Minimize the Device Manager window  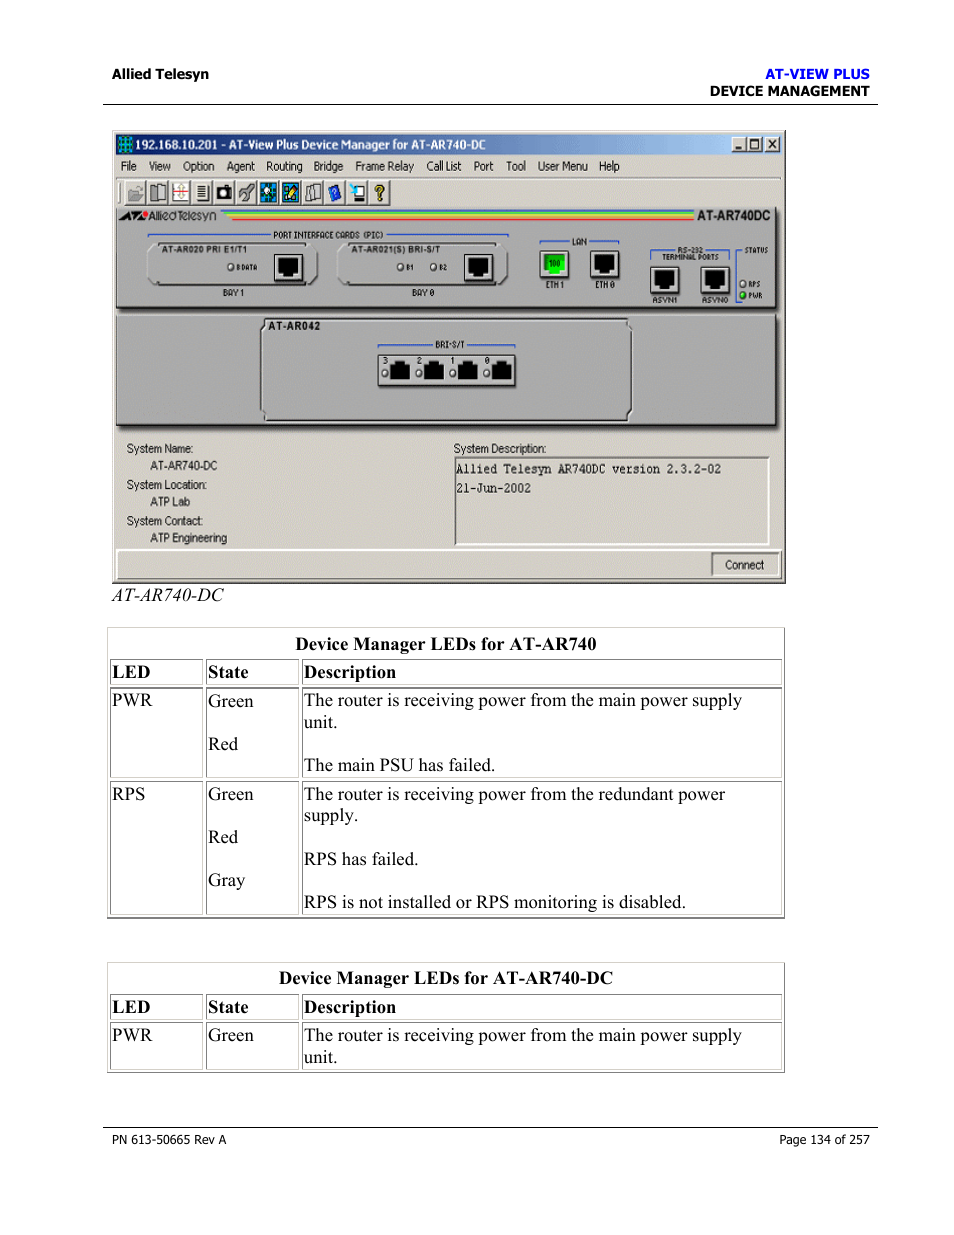point(739,144)
